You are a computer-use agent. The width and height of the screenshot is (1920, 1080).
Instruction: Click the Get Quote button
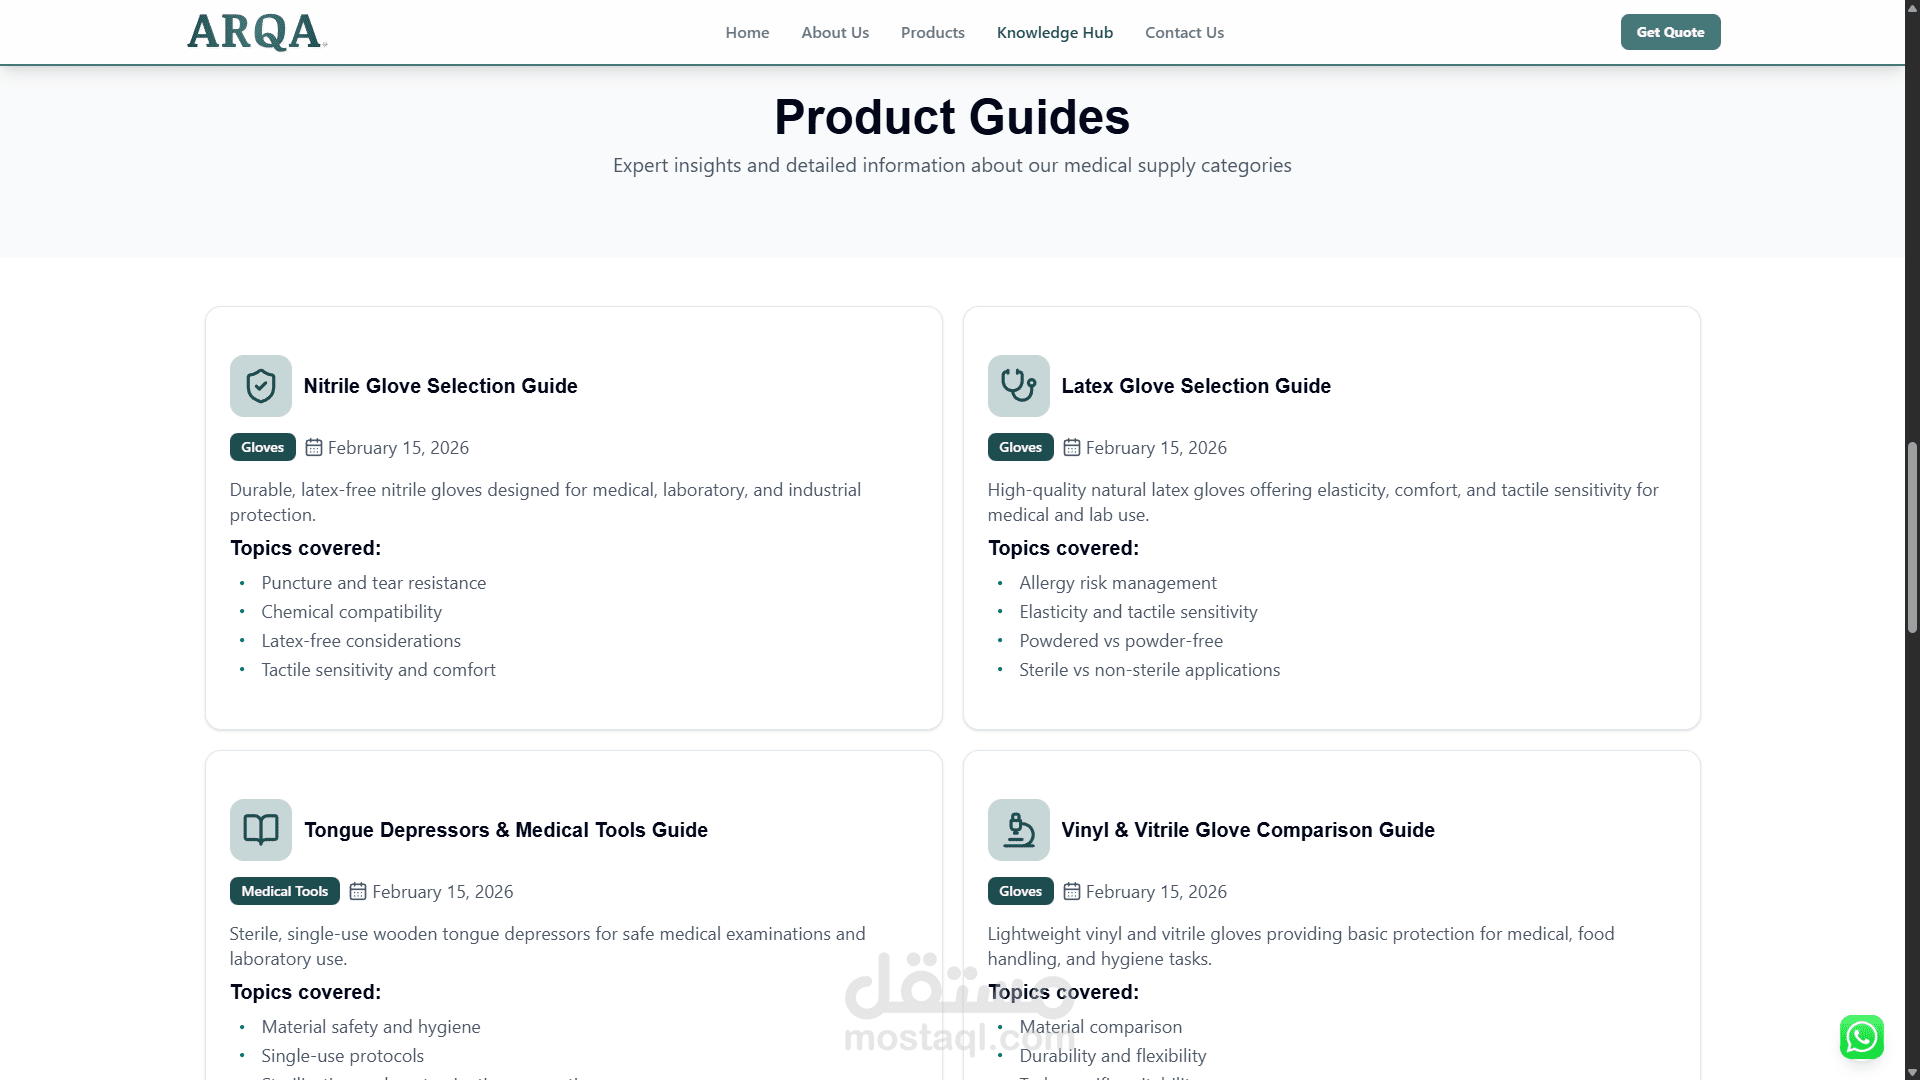click(1670, 32)
